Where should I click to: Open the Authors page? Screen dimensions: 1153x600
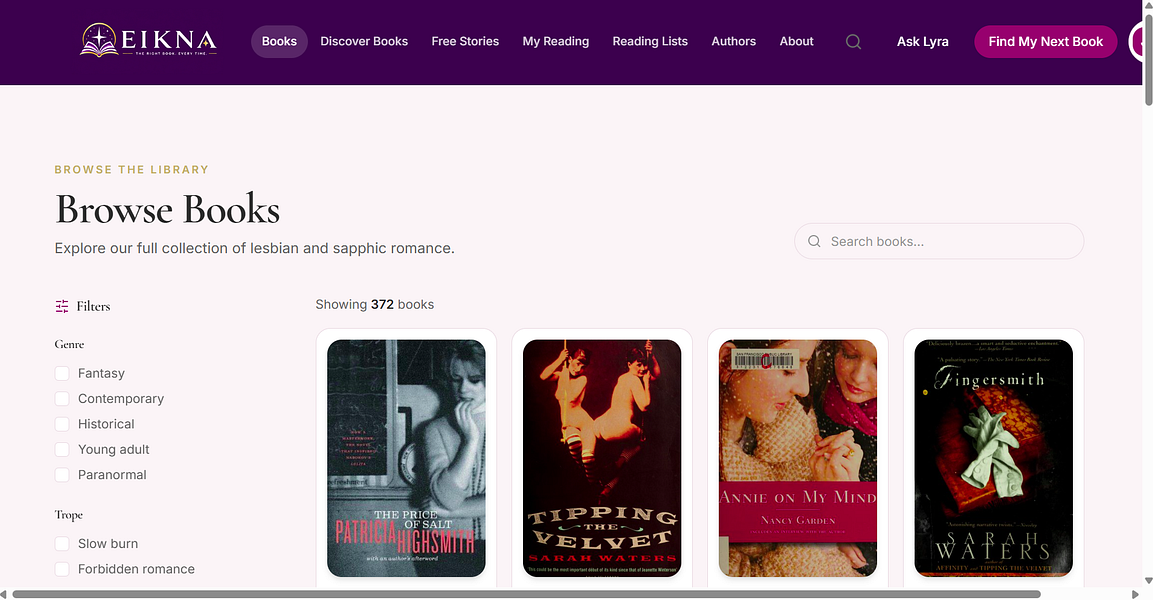click(733, 41)
